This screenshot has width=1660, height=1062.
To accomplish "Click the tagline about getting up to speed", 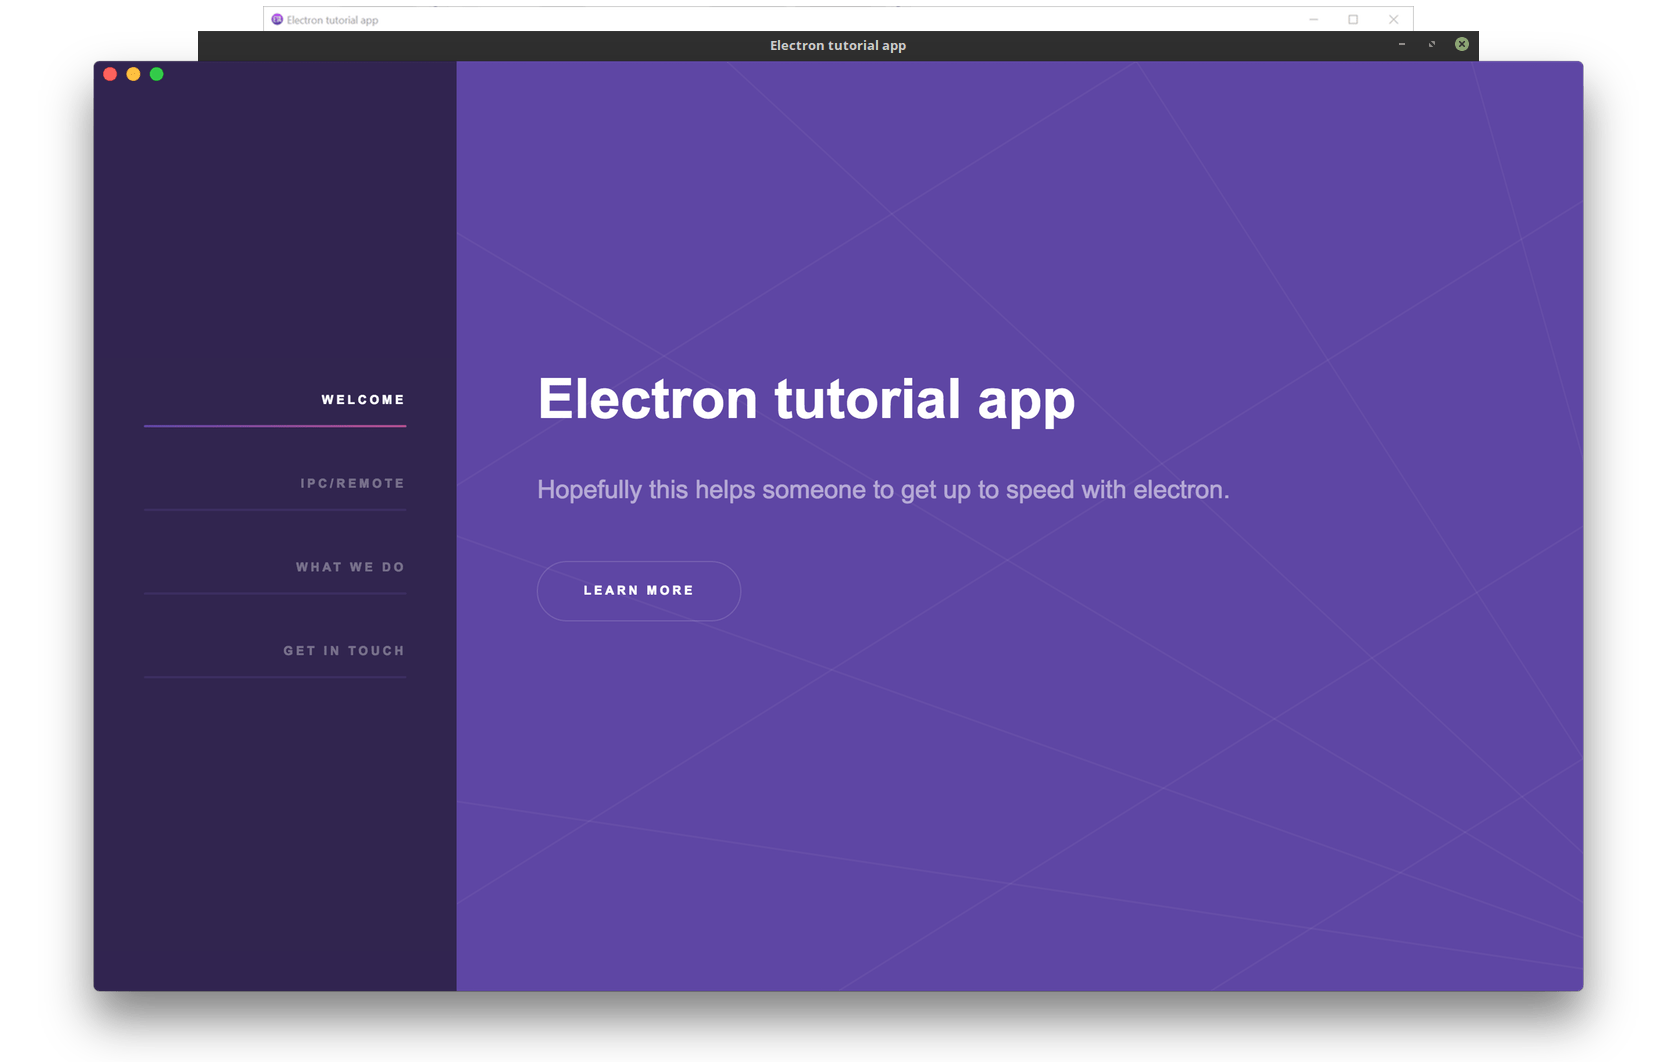I will click(884, 490).
